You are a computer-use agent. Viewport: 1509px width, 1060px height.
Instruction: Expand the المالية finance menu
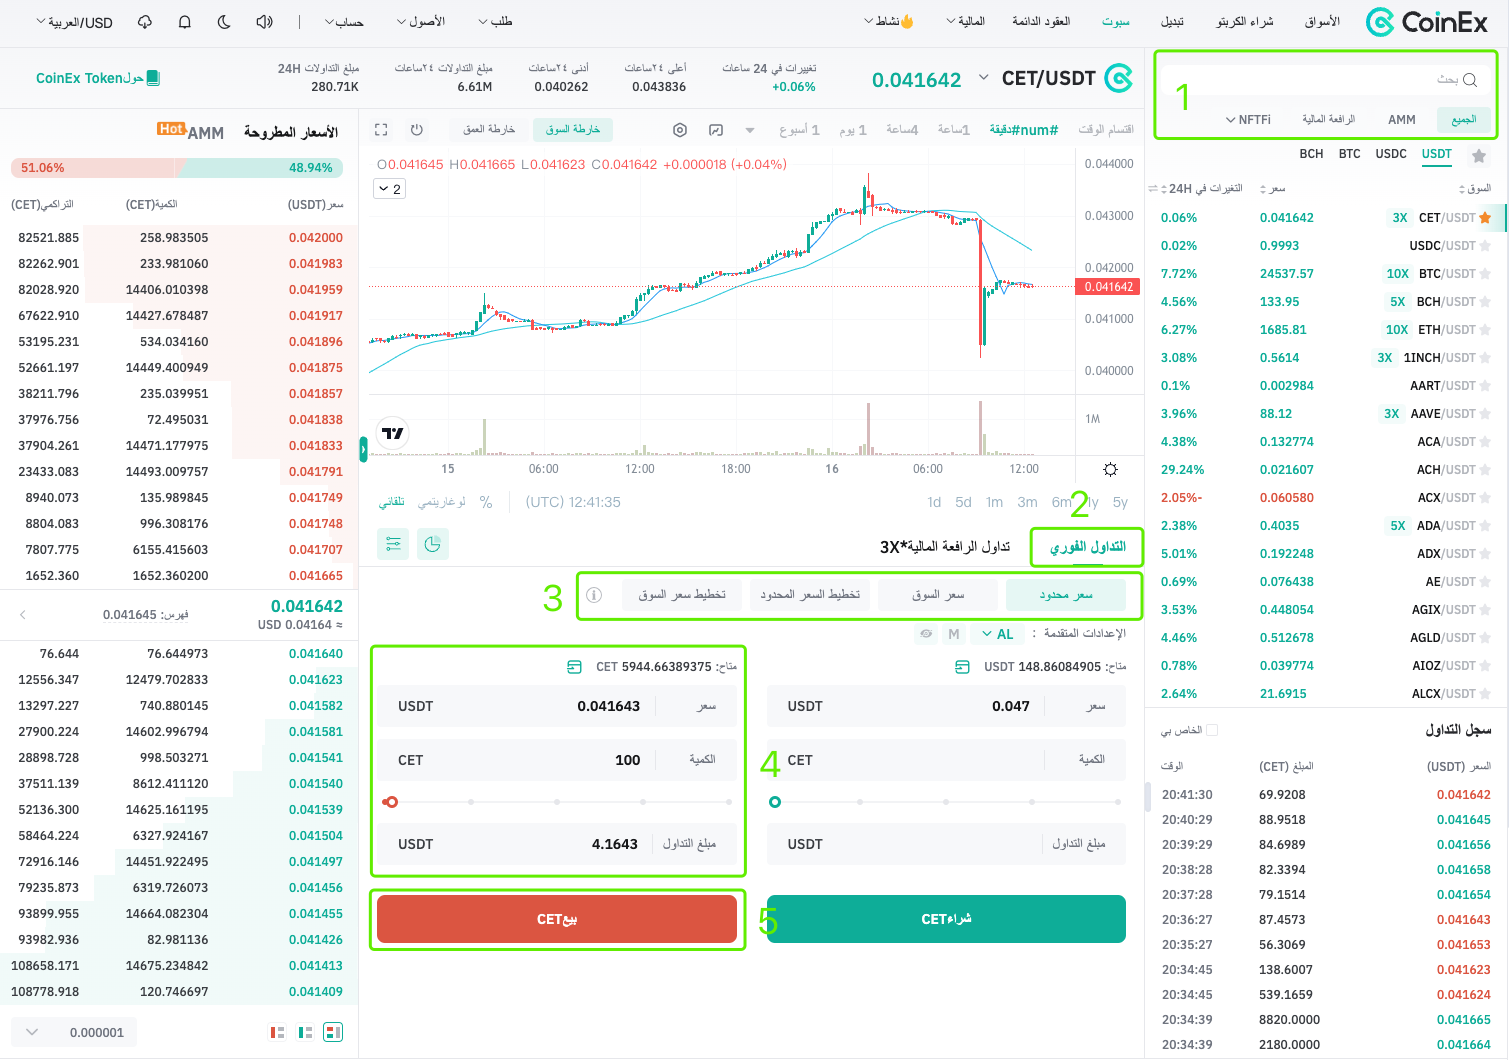tap(966, 22)
